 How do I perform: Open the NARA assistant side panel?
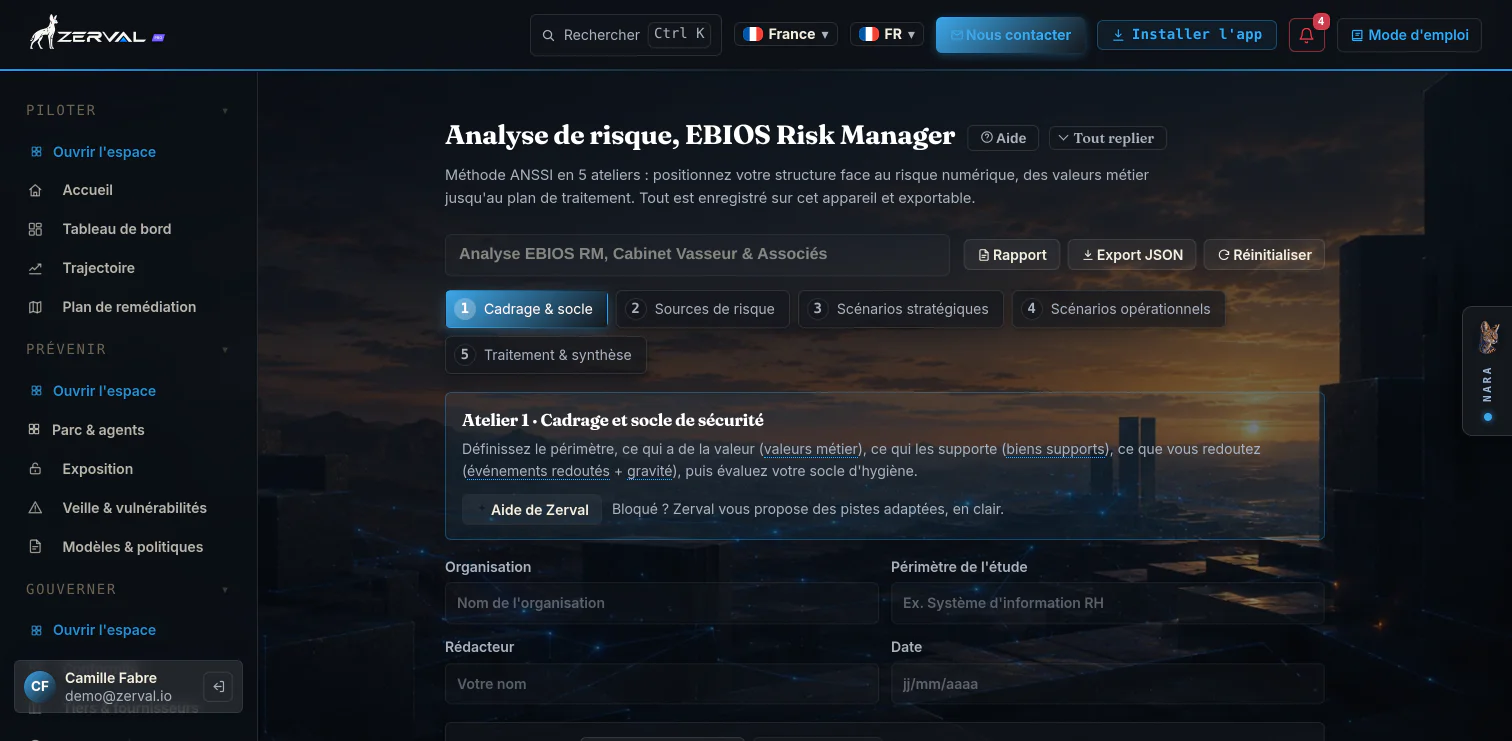click(1487, 371)
